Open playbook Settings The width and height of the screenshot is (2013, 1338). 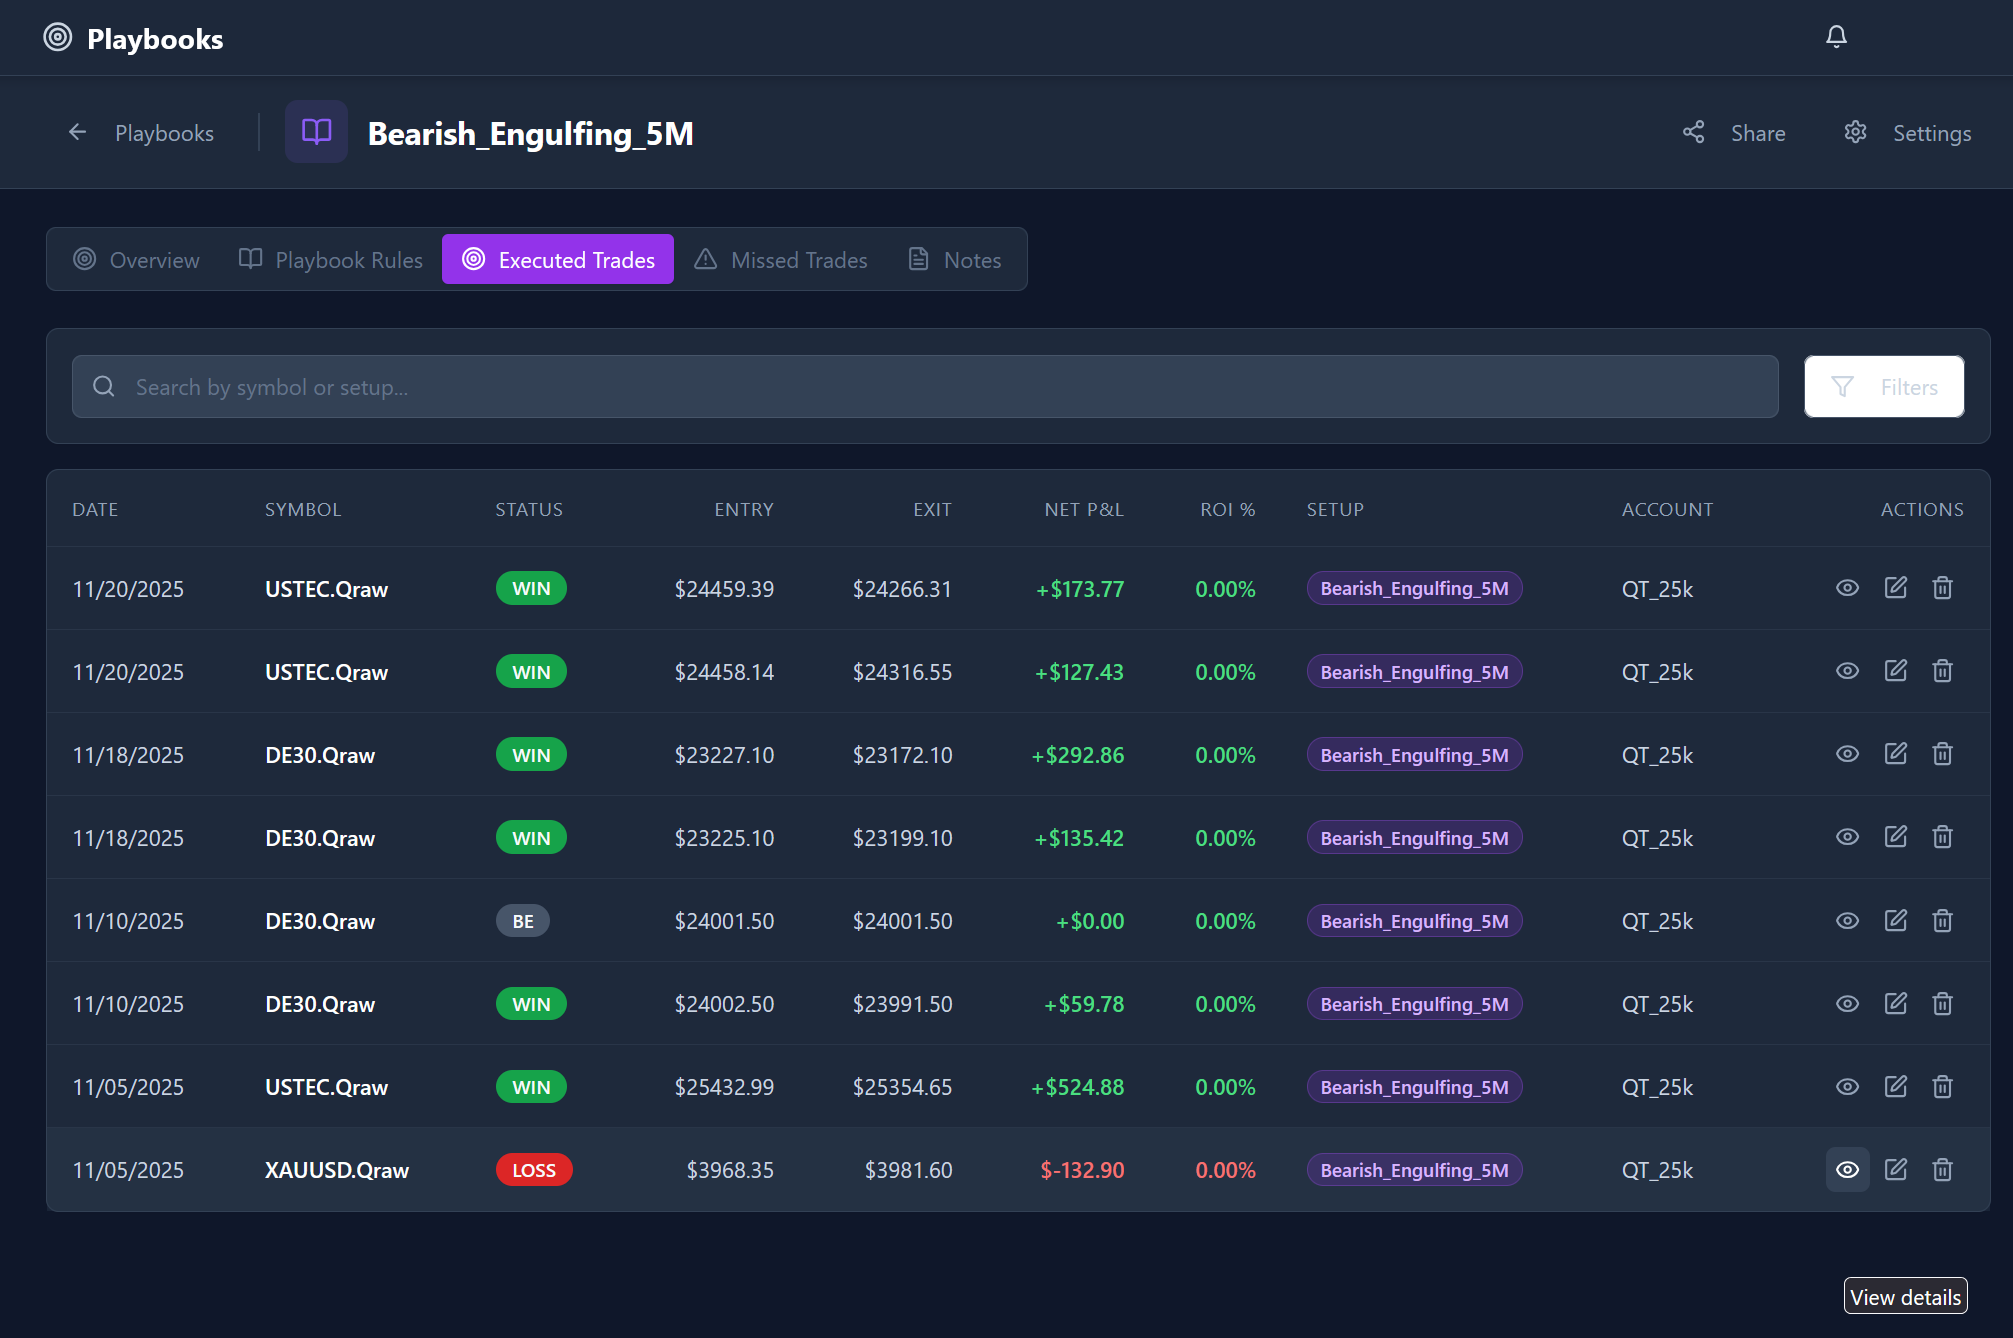tap(1908, 133)
